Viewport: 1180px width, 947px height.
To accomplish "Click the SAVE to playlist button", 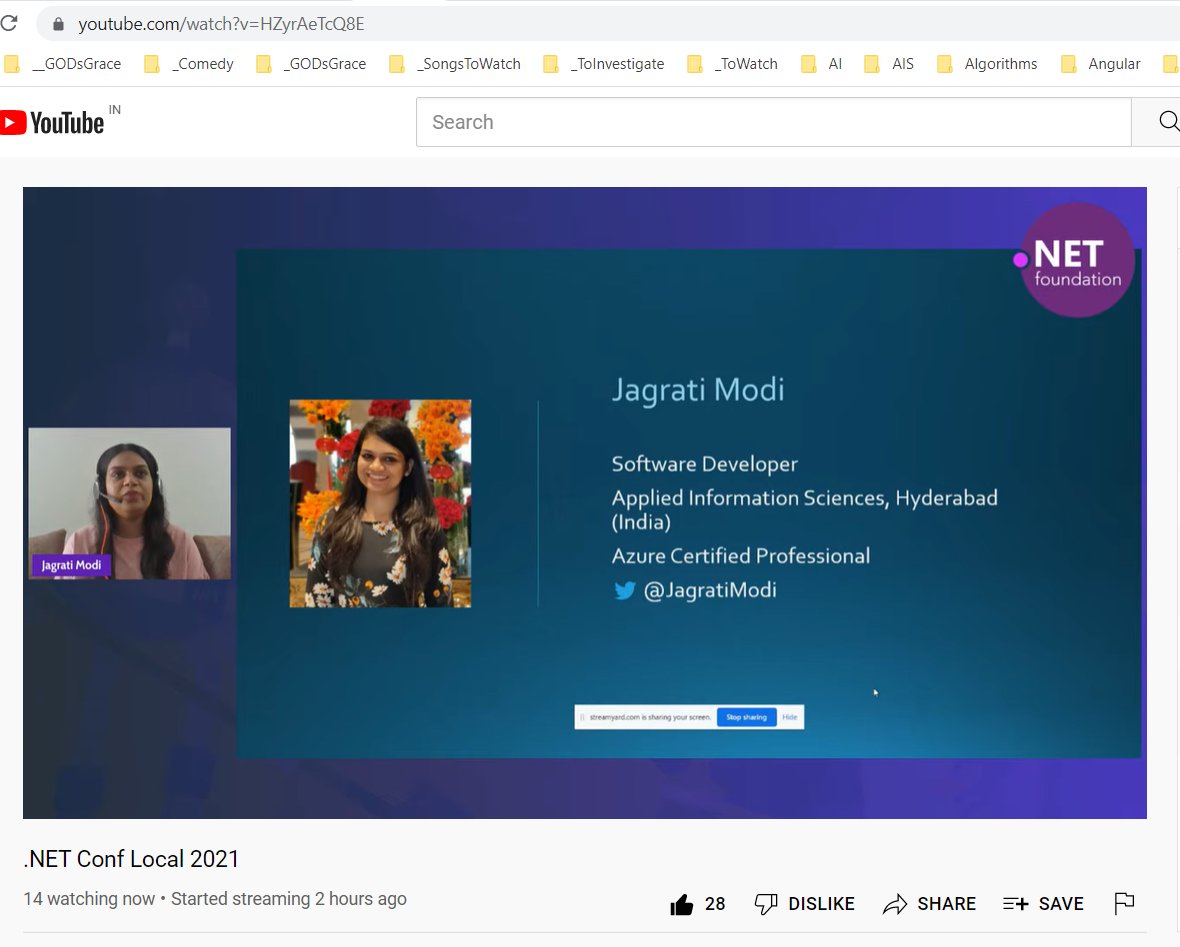I will [x=1043, y=904].
